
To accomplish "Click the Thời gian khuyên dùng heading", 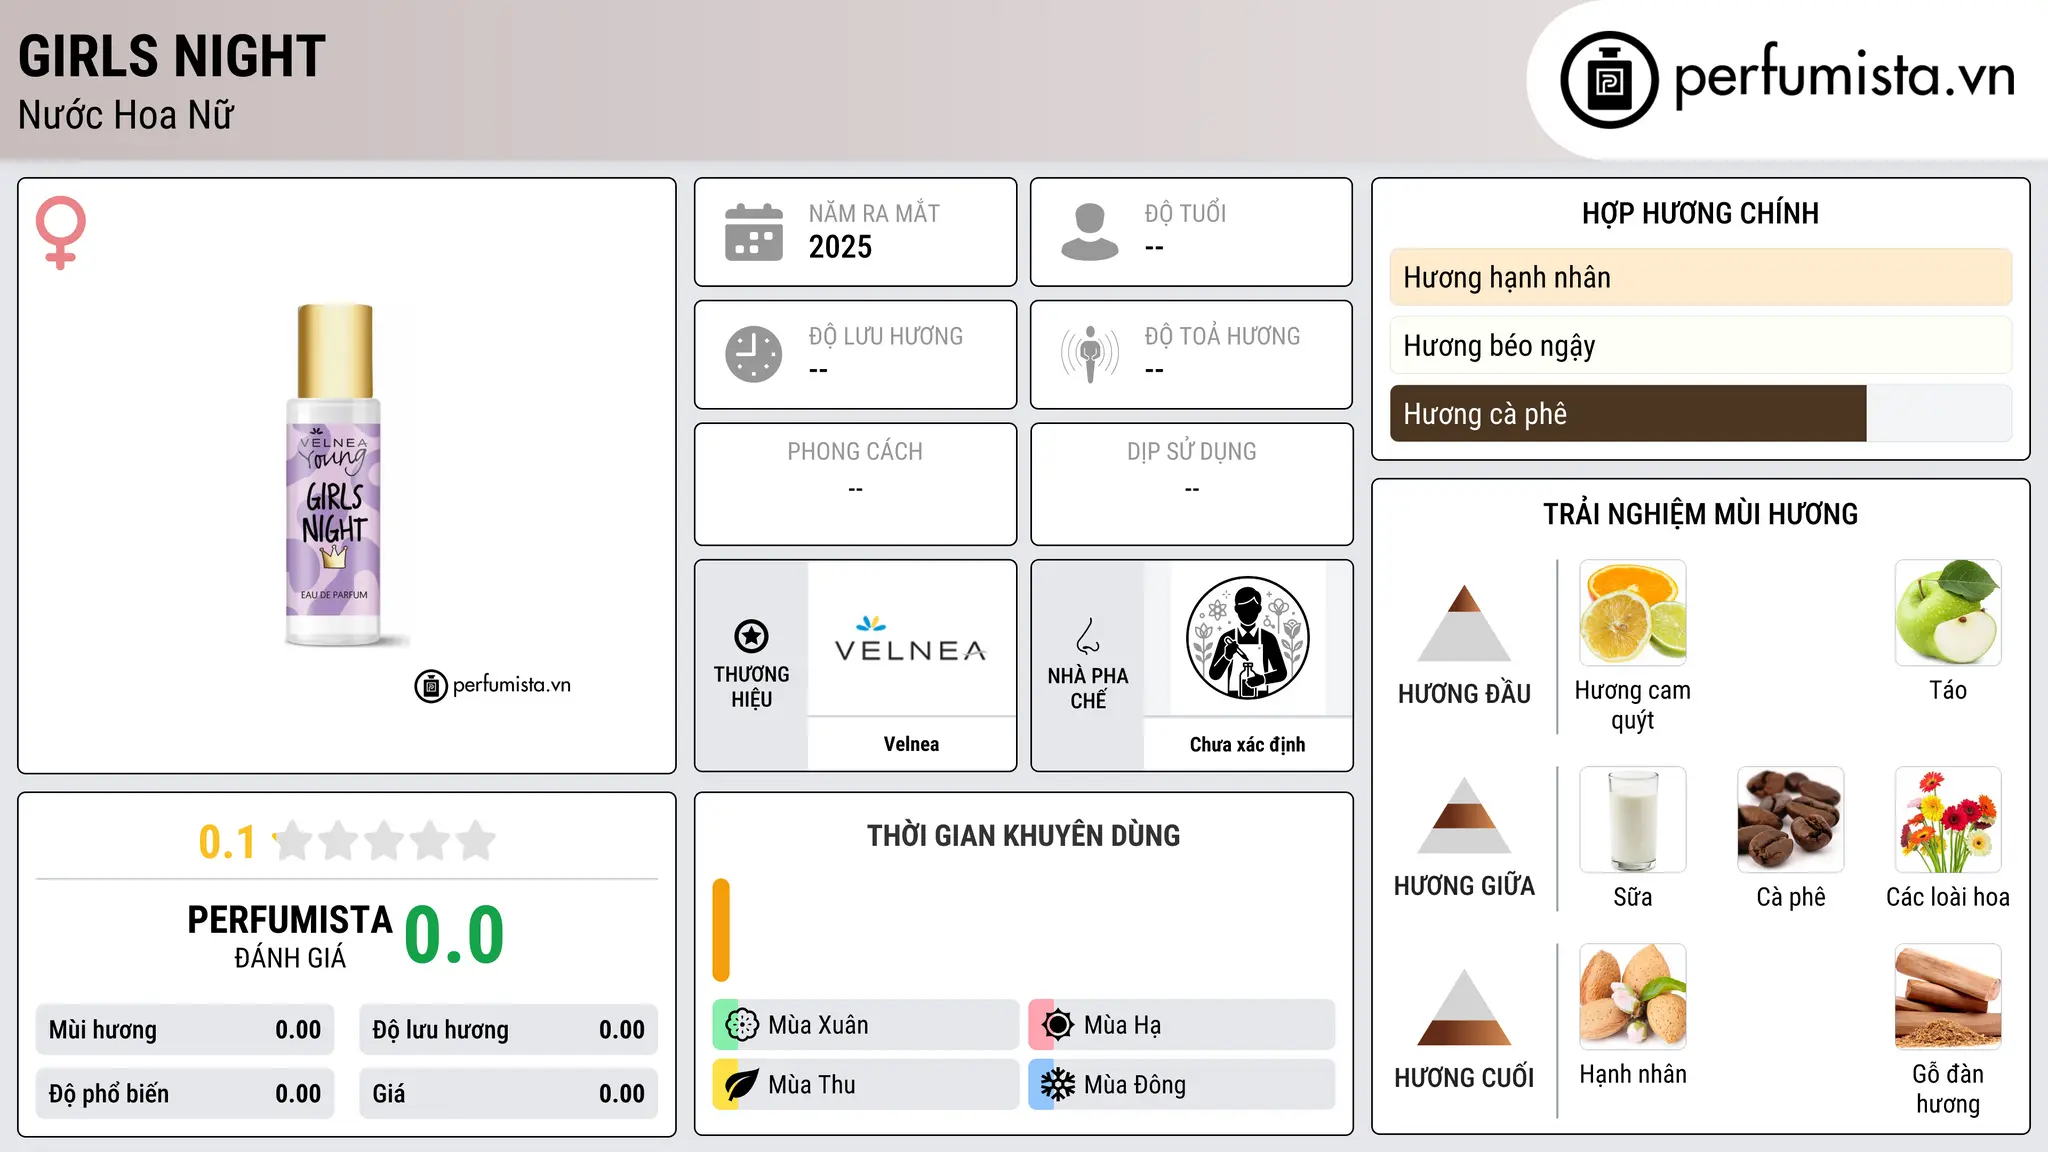I will point(1023,835).
